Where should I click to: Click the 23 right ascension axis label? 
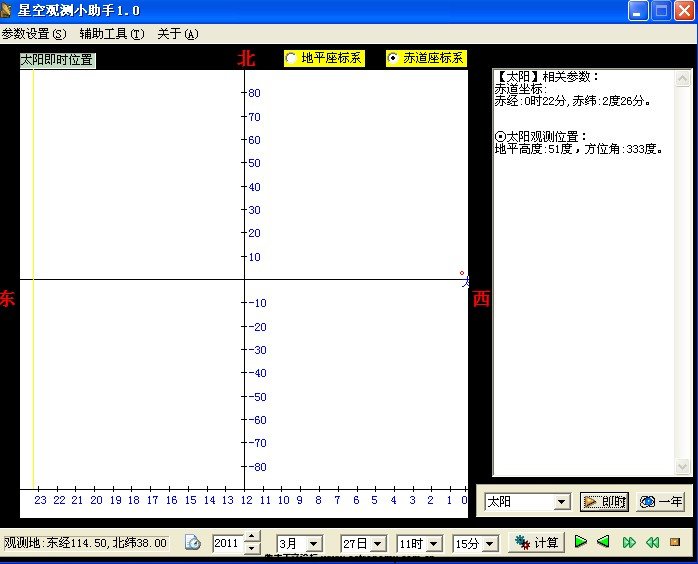pos(40,500)
